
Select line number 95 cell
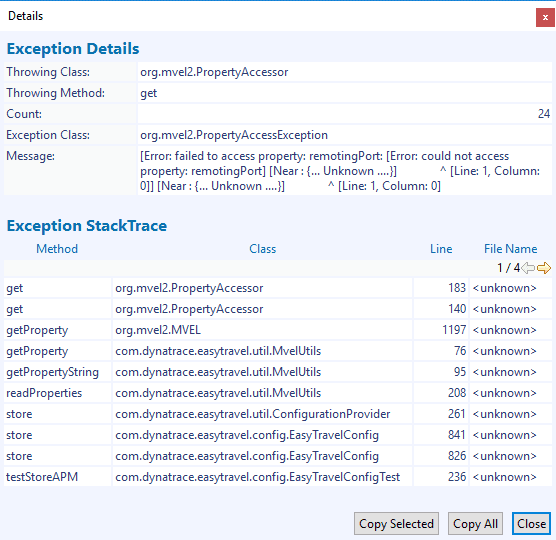pyautogui.click(x=441, y=372)
